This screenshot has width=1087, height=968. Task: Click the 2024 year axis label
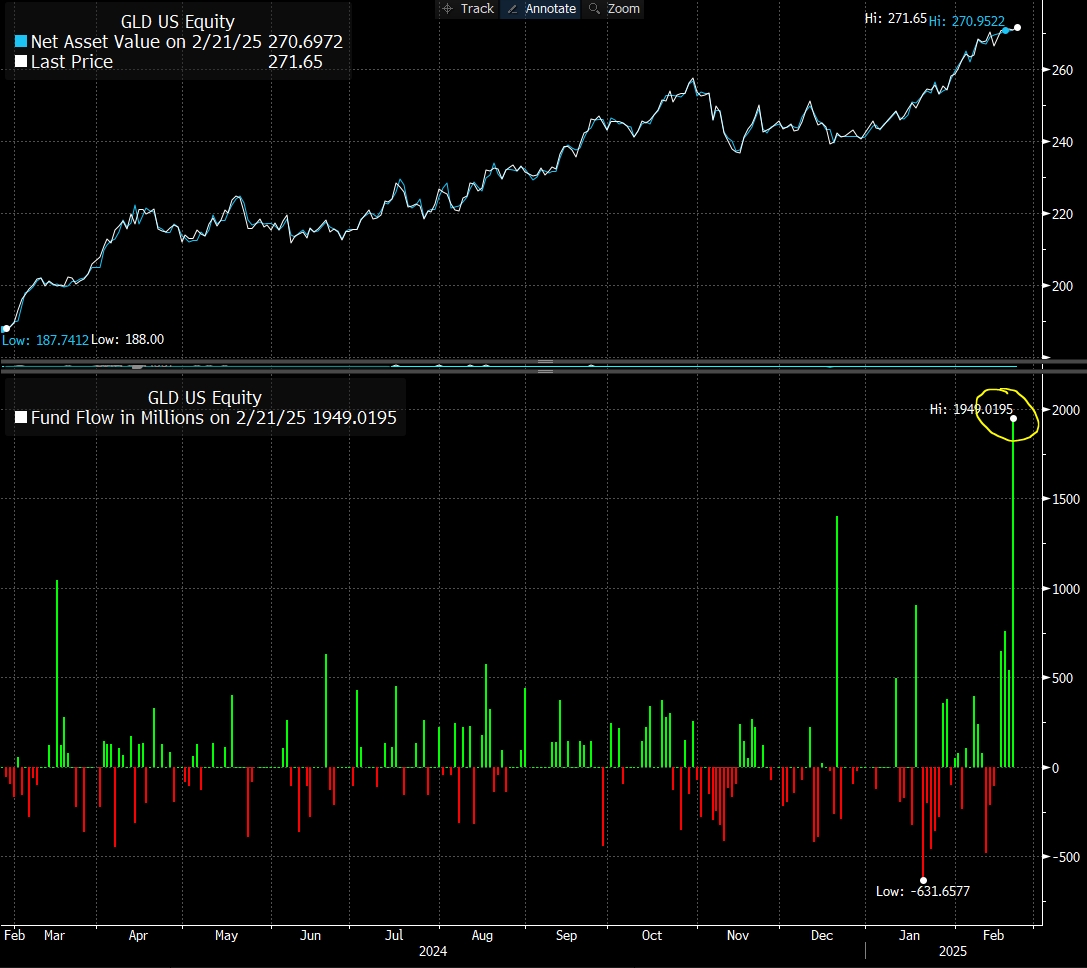[433, 951]
